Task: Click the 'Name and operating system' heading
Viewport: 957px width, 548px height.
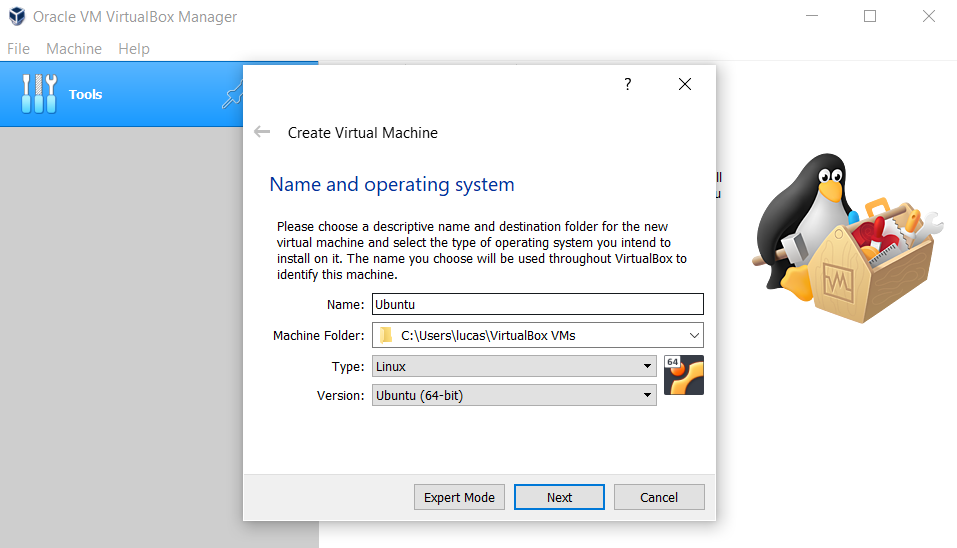Action: 392,184
